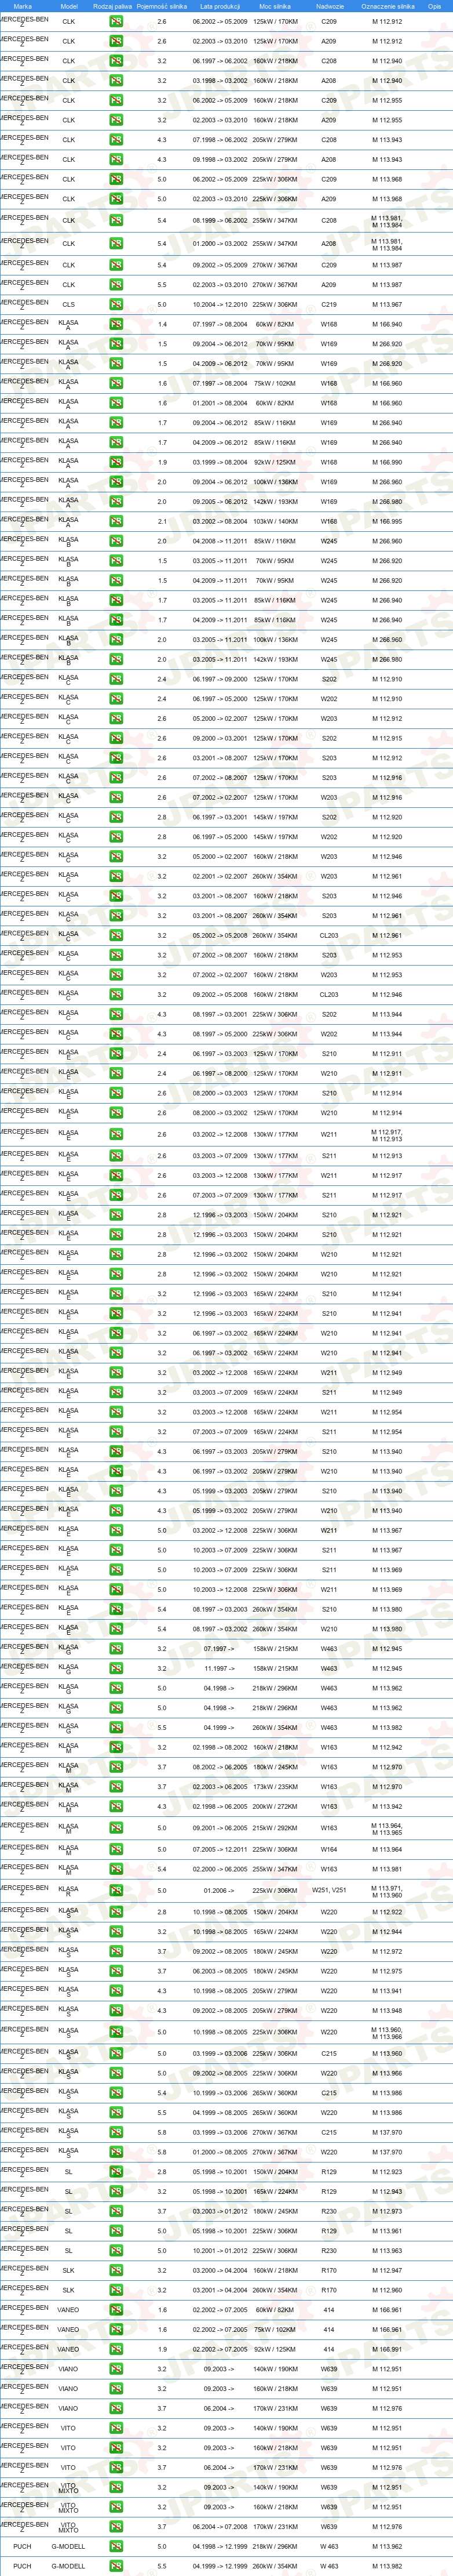Click the fuel icon in the VITO MIXTO 3.7 row
Image resolution: width=453 pixels, height=2576 pixels.
click(116, 2527)
